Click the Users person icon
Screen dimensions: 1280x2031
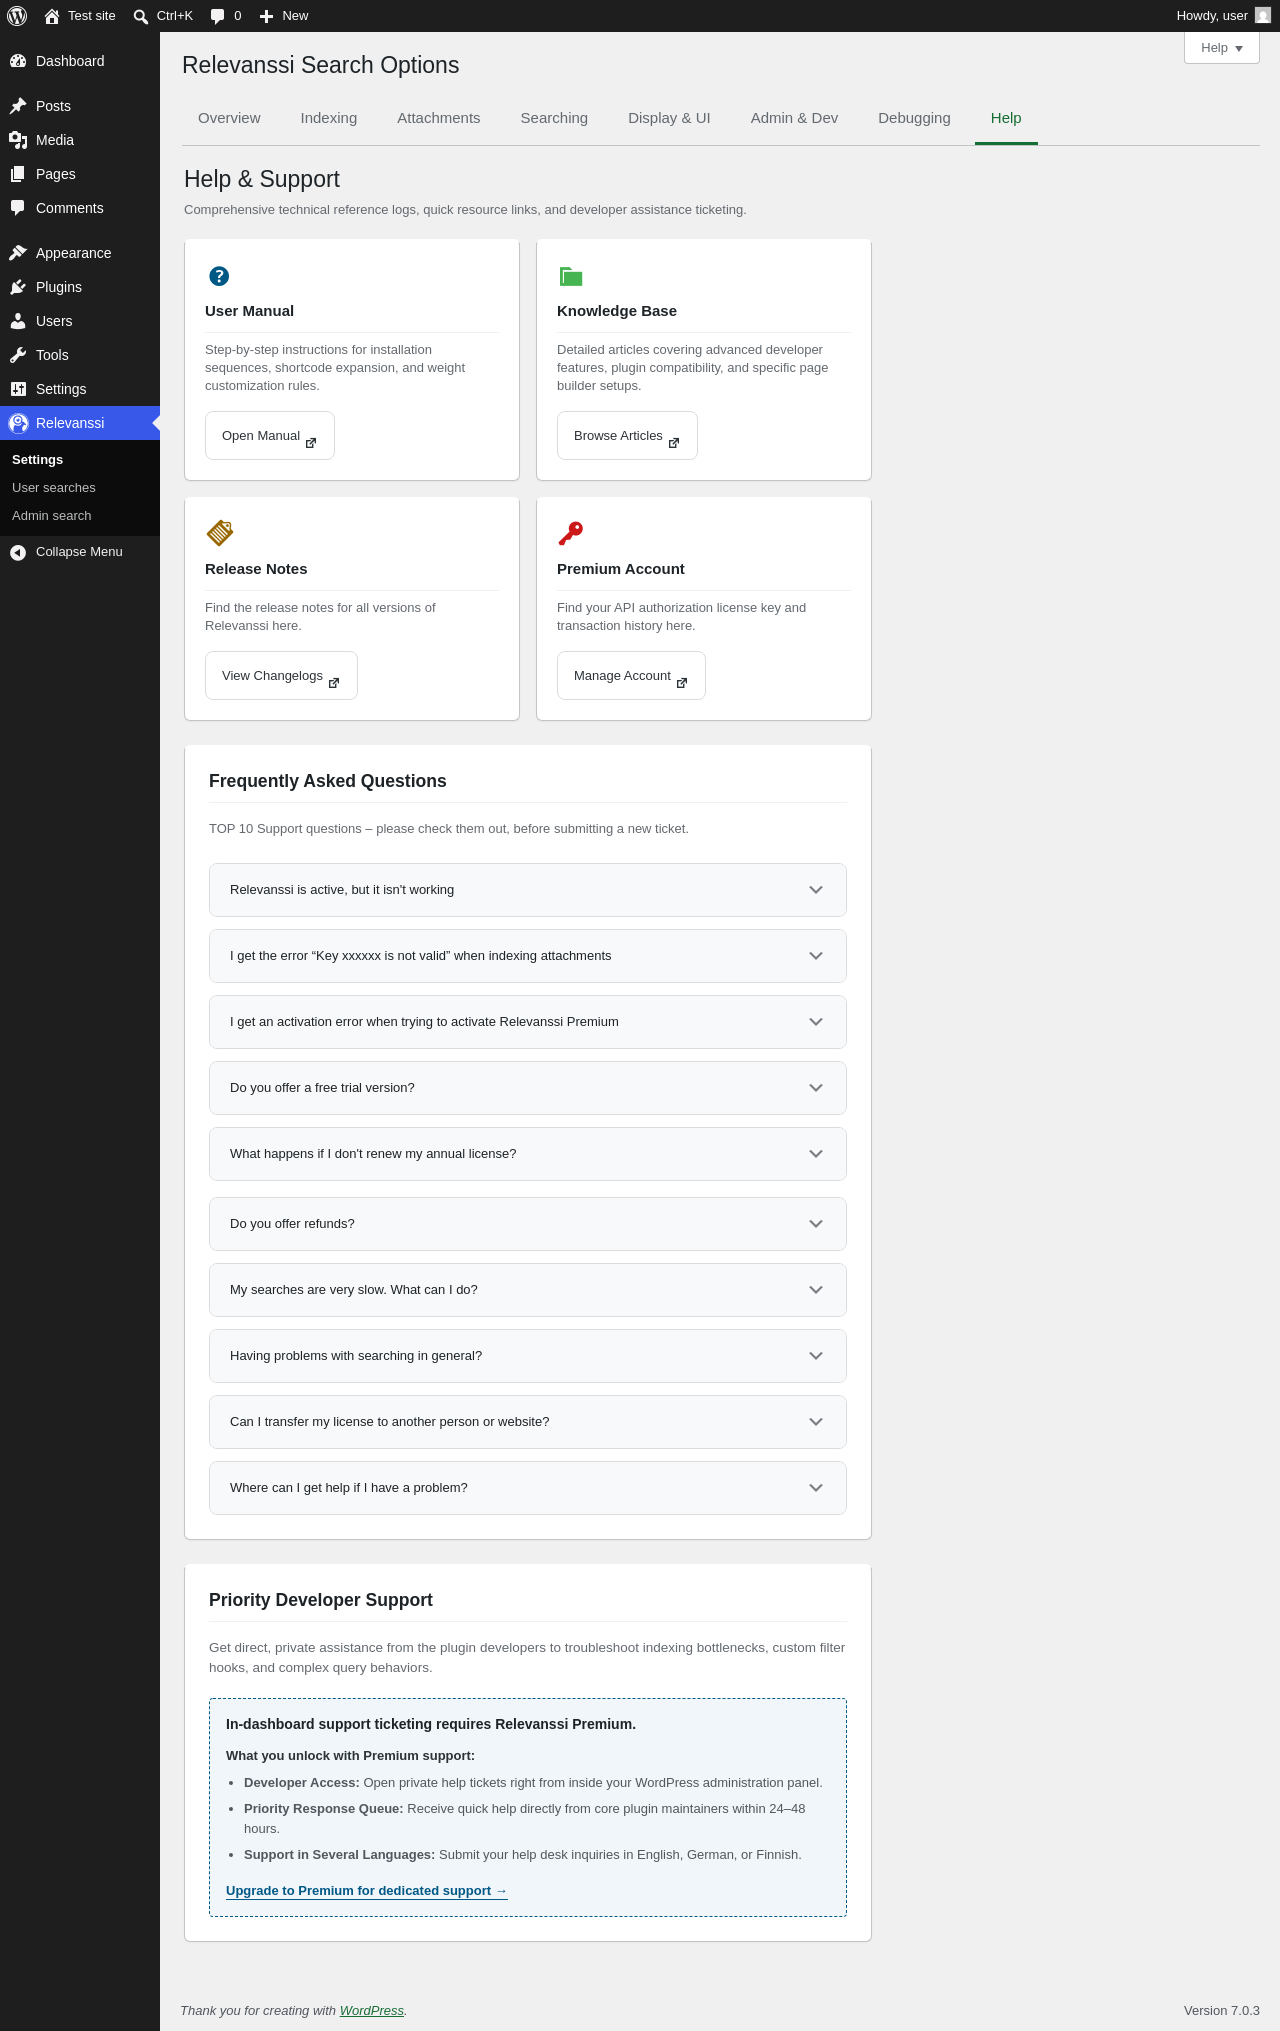coord(18,321)
